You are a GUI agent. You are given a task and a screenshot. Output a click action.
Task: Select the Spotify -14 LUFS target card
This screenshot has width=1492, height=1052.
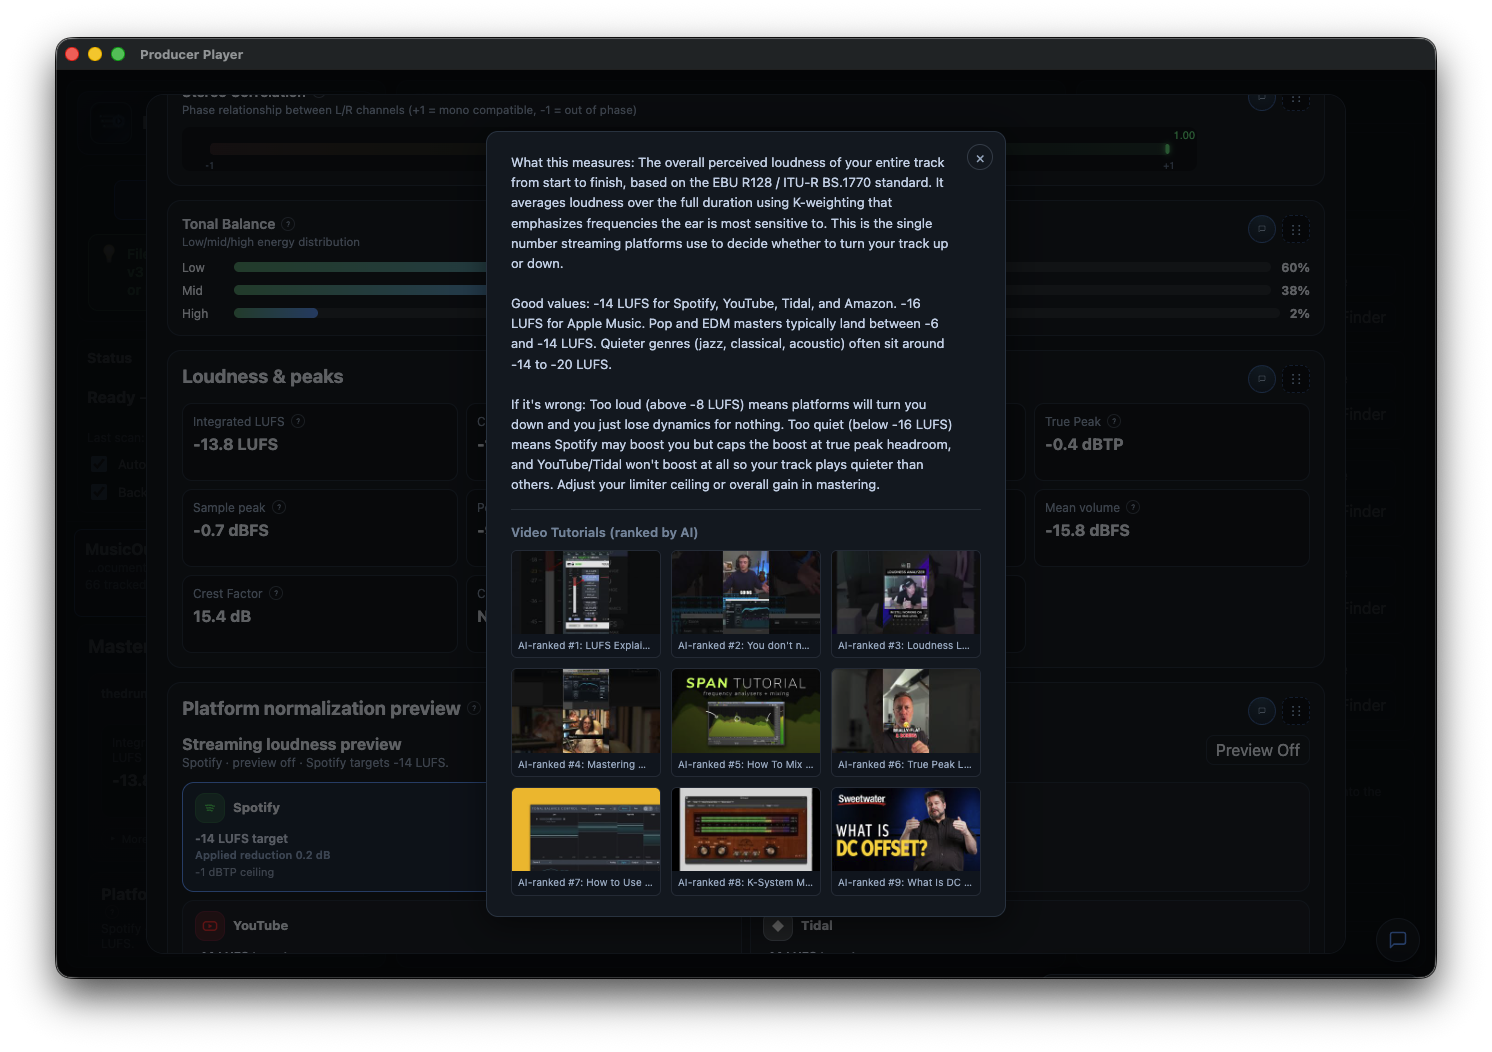click(x=336, y=837)
